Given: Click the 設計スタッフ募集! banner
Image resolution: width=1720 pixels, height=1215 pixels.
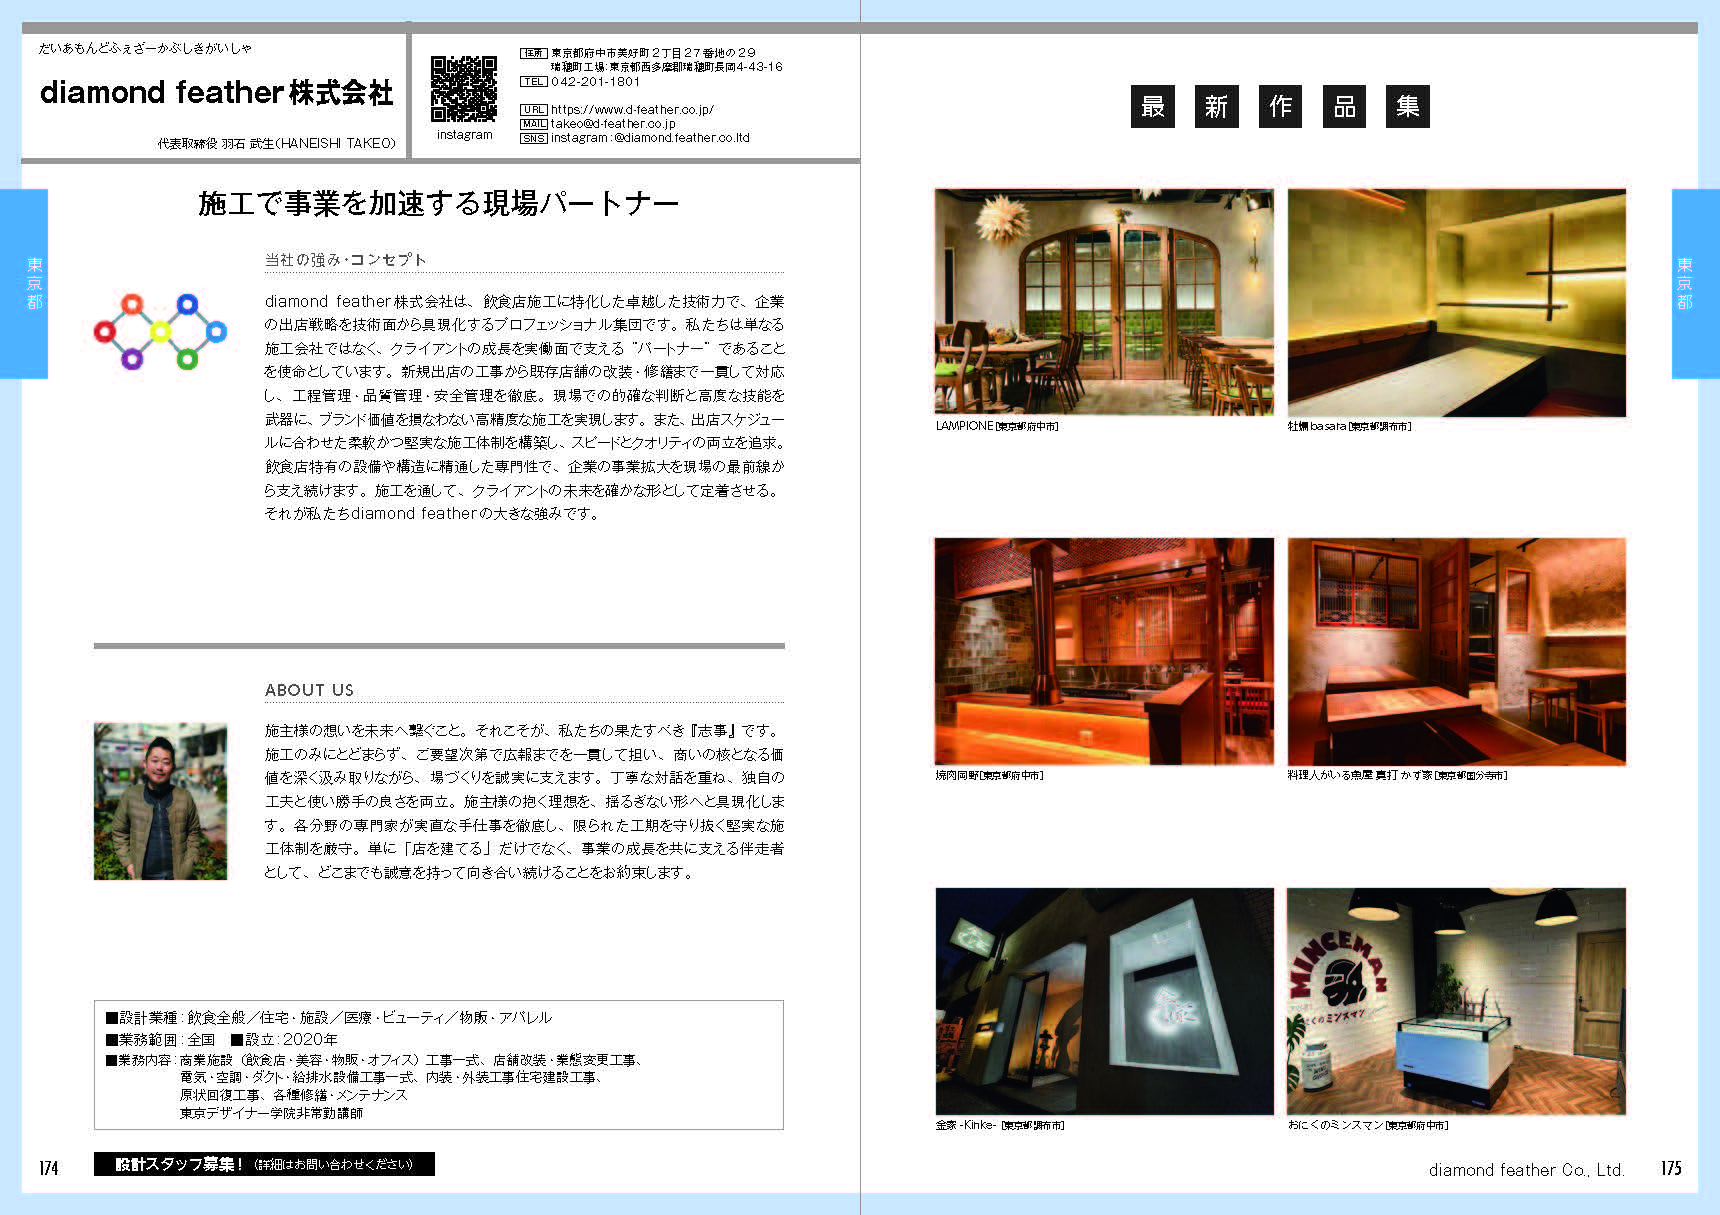Looking at the screenshot, I should [264, 1164].
